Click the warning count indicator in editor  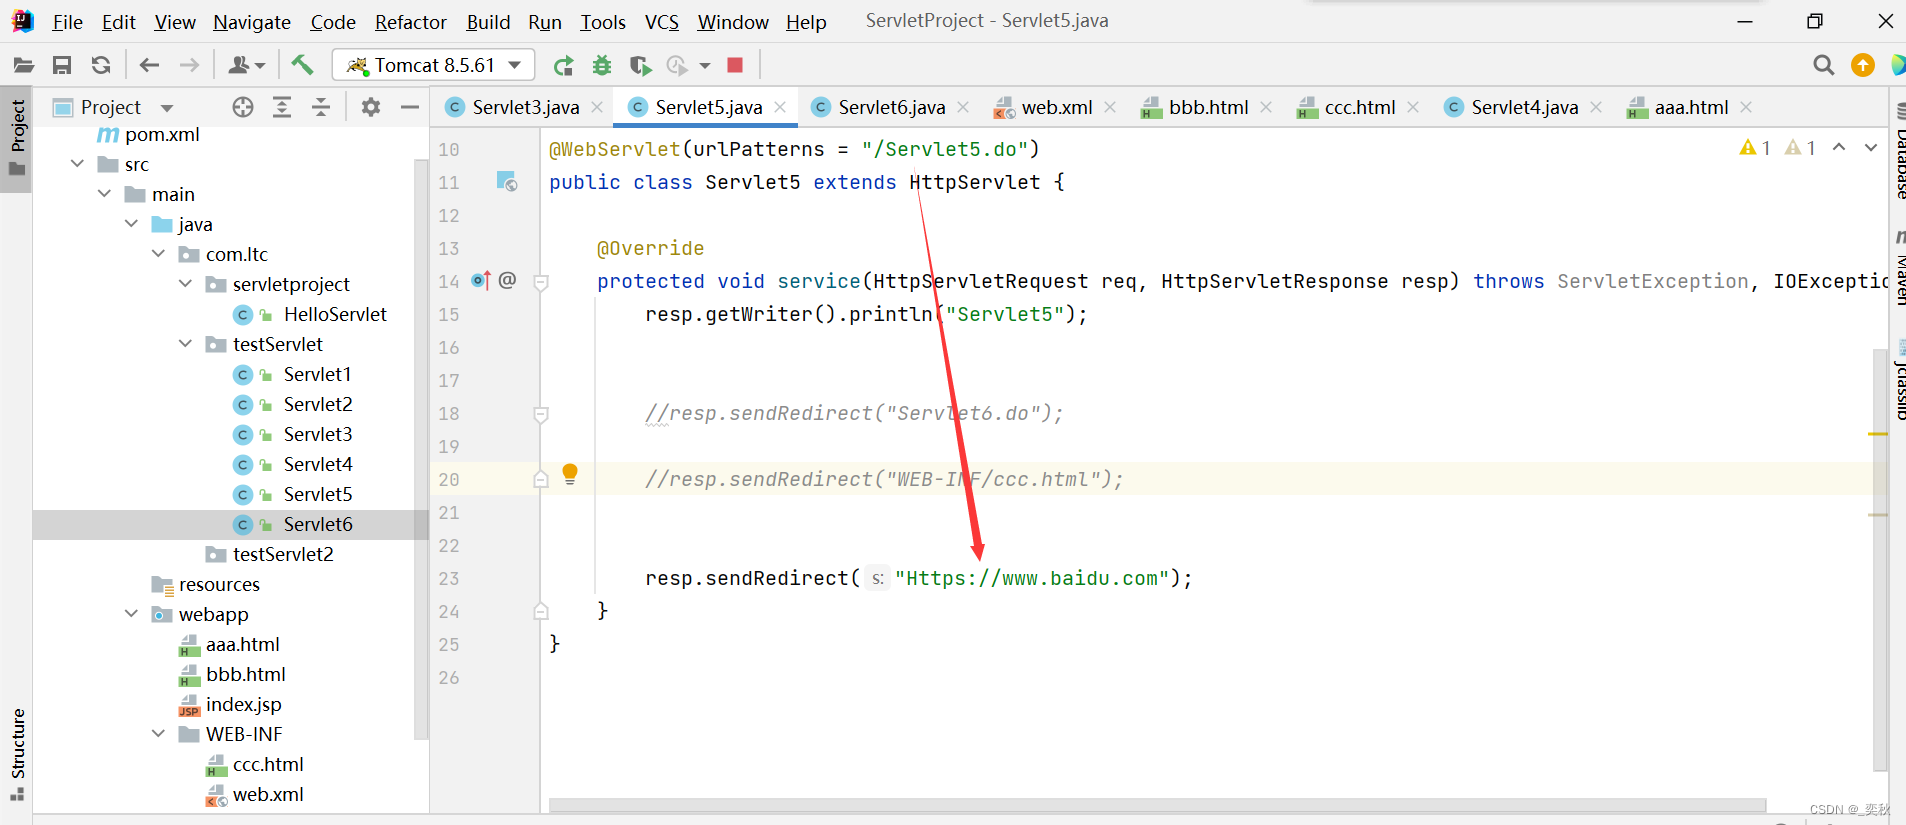[1755, 148]
